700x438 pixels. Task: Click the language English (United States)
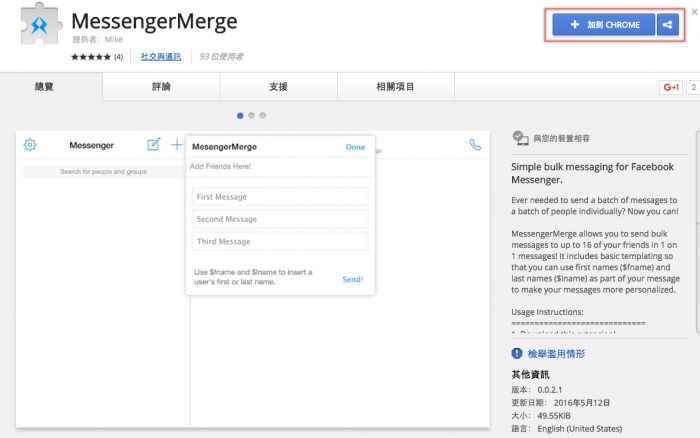click(579, 429)
